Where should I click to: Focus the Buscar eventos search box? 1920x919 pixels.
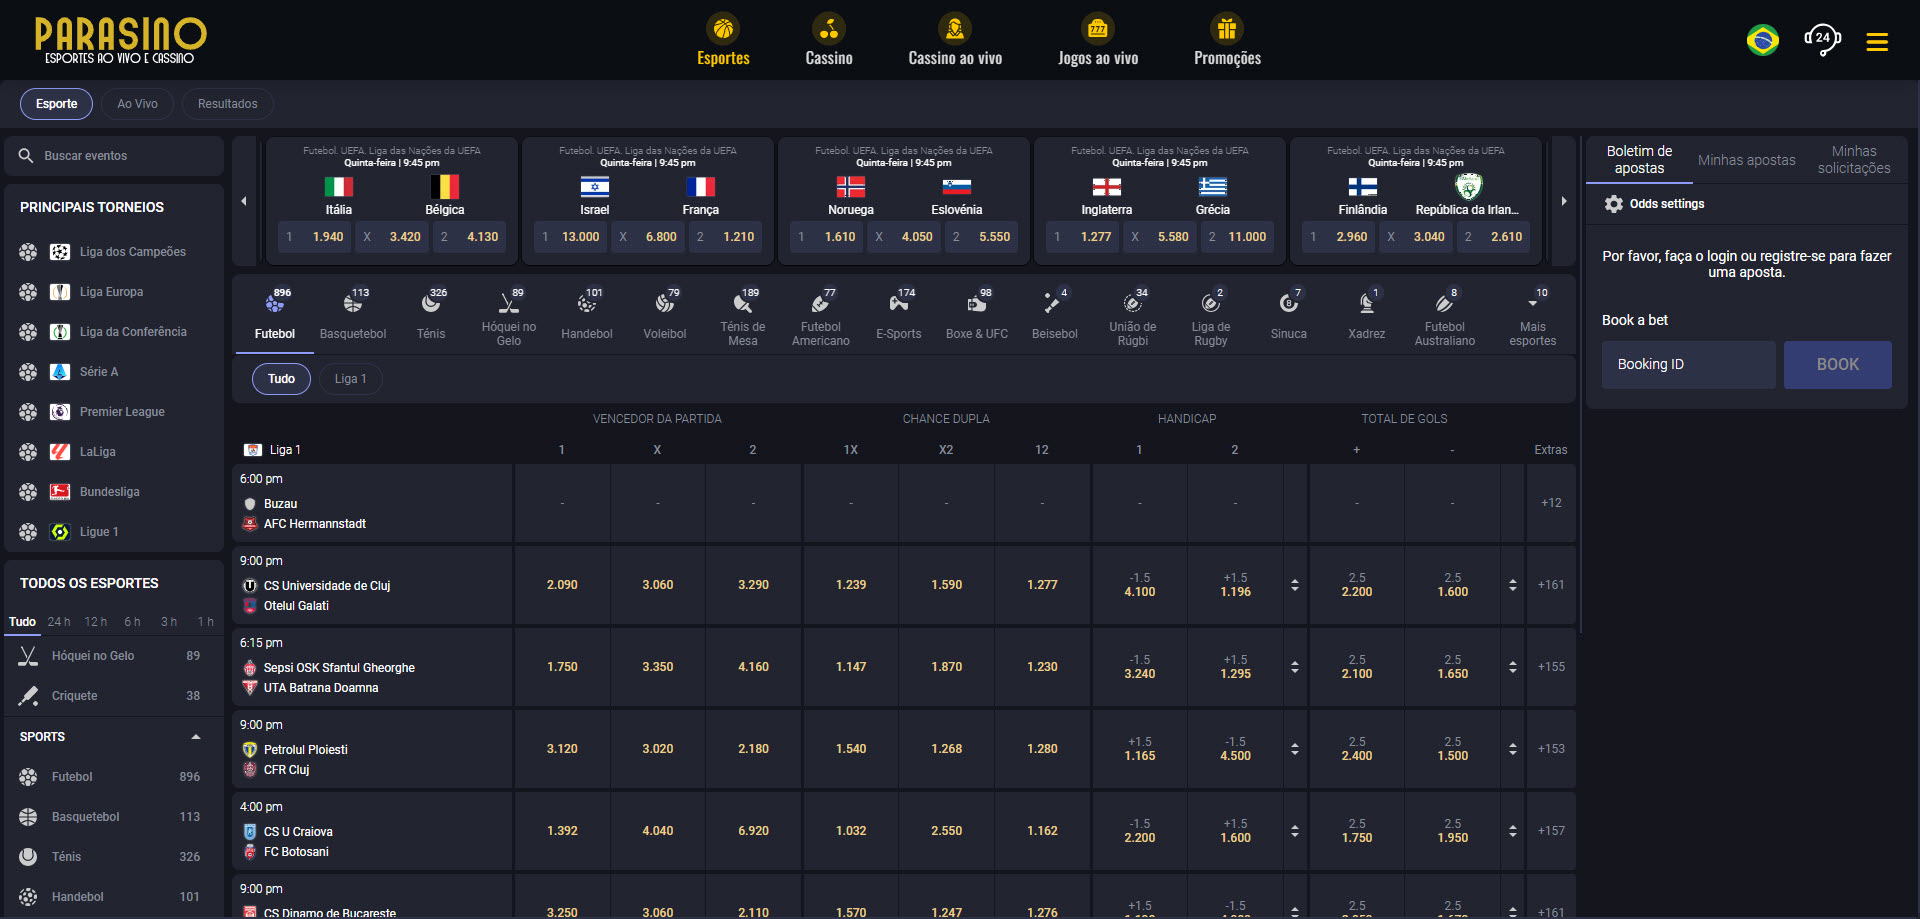pos(113,156)
